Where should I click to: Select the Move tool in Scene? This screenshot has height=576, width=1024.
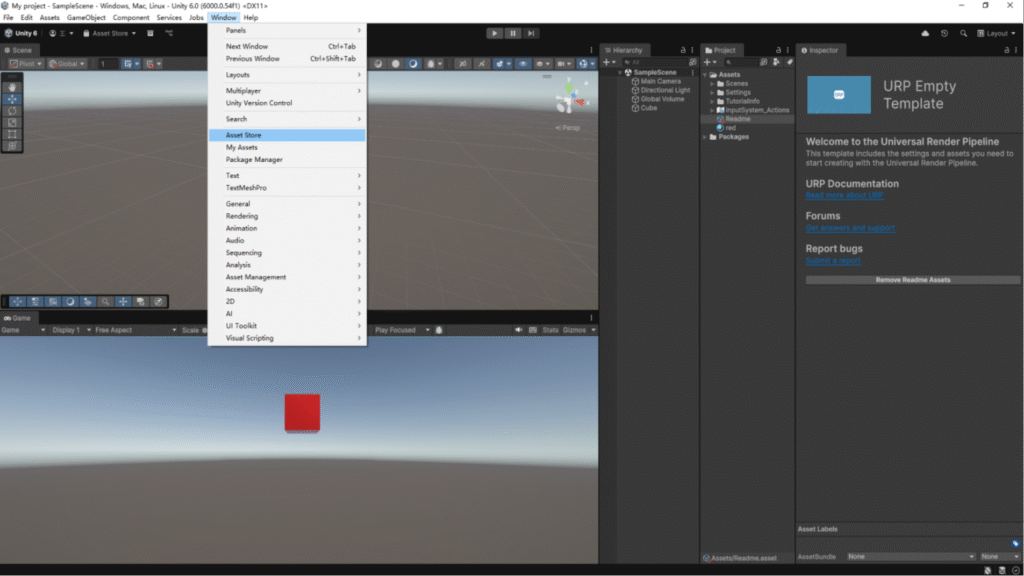click(12, 99)
